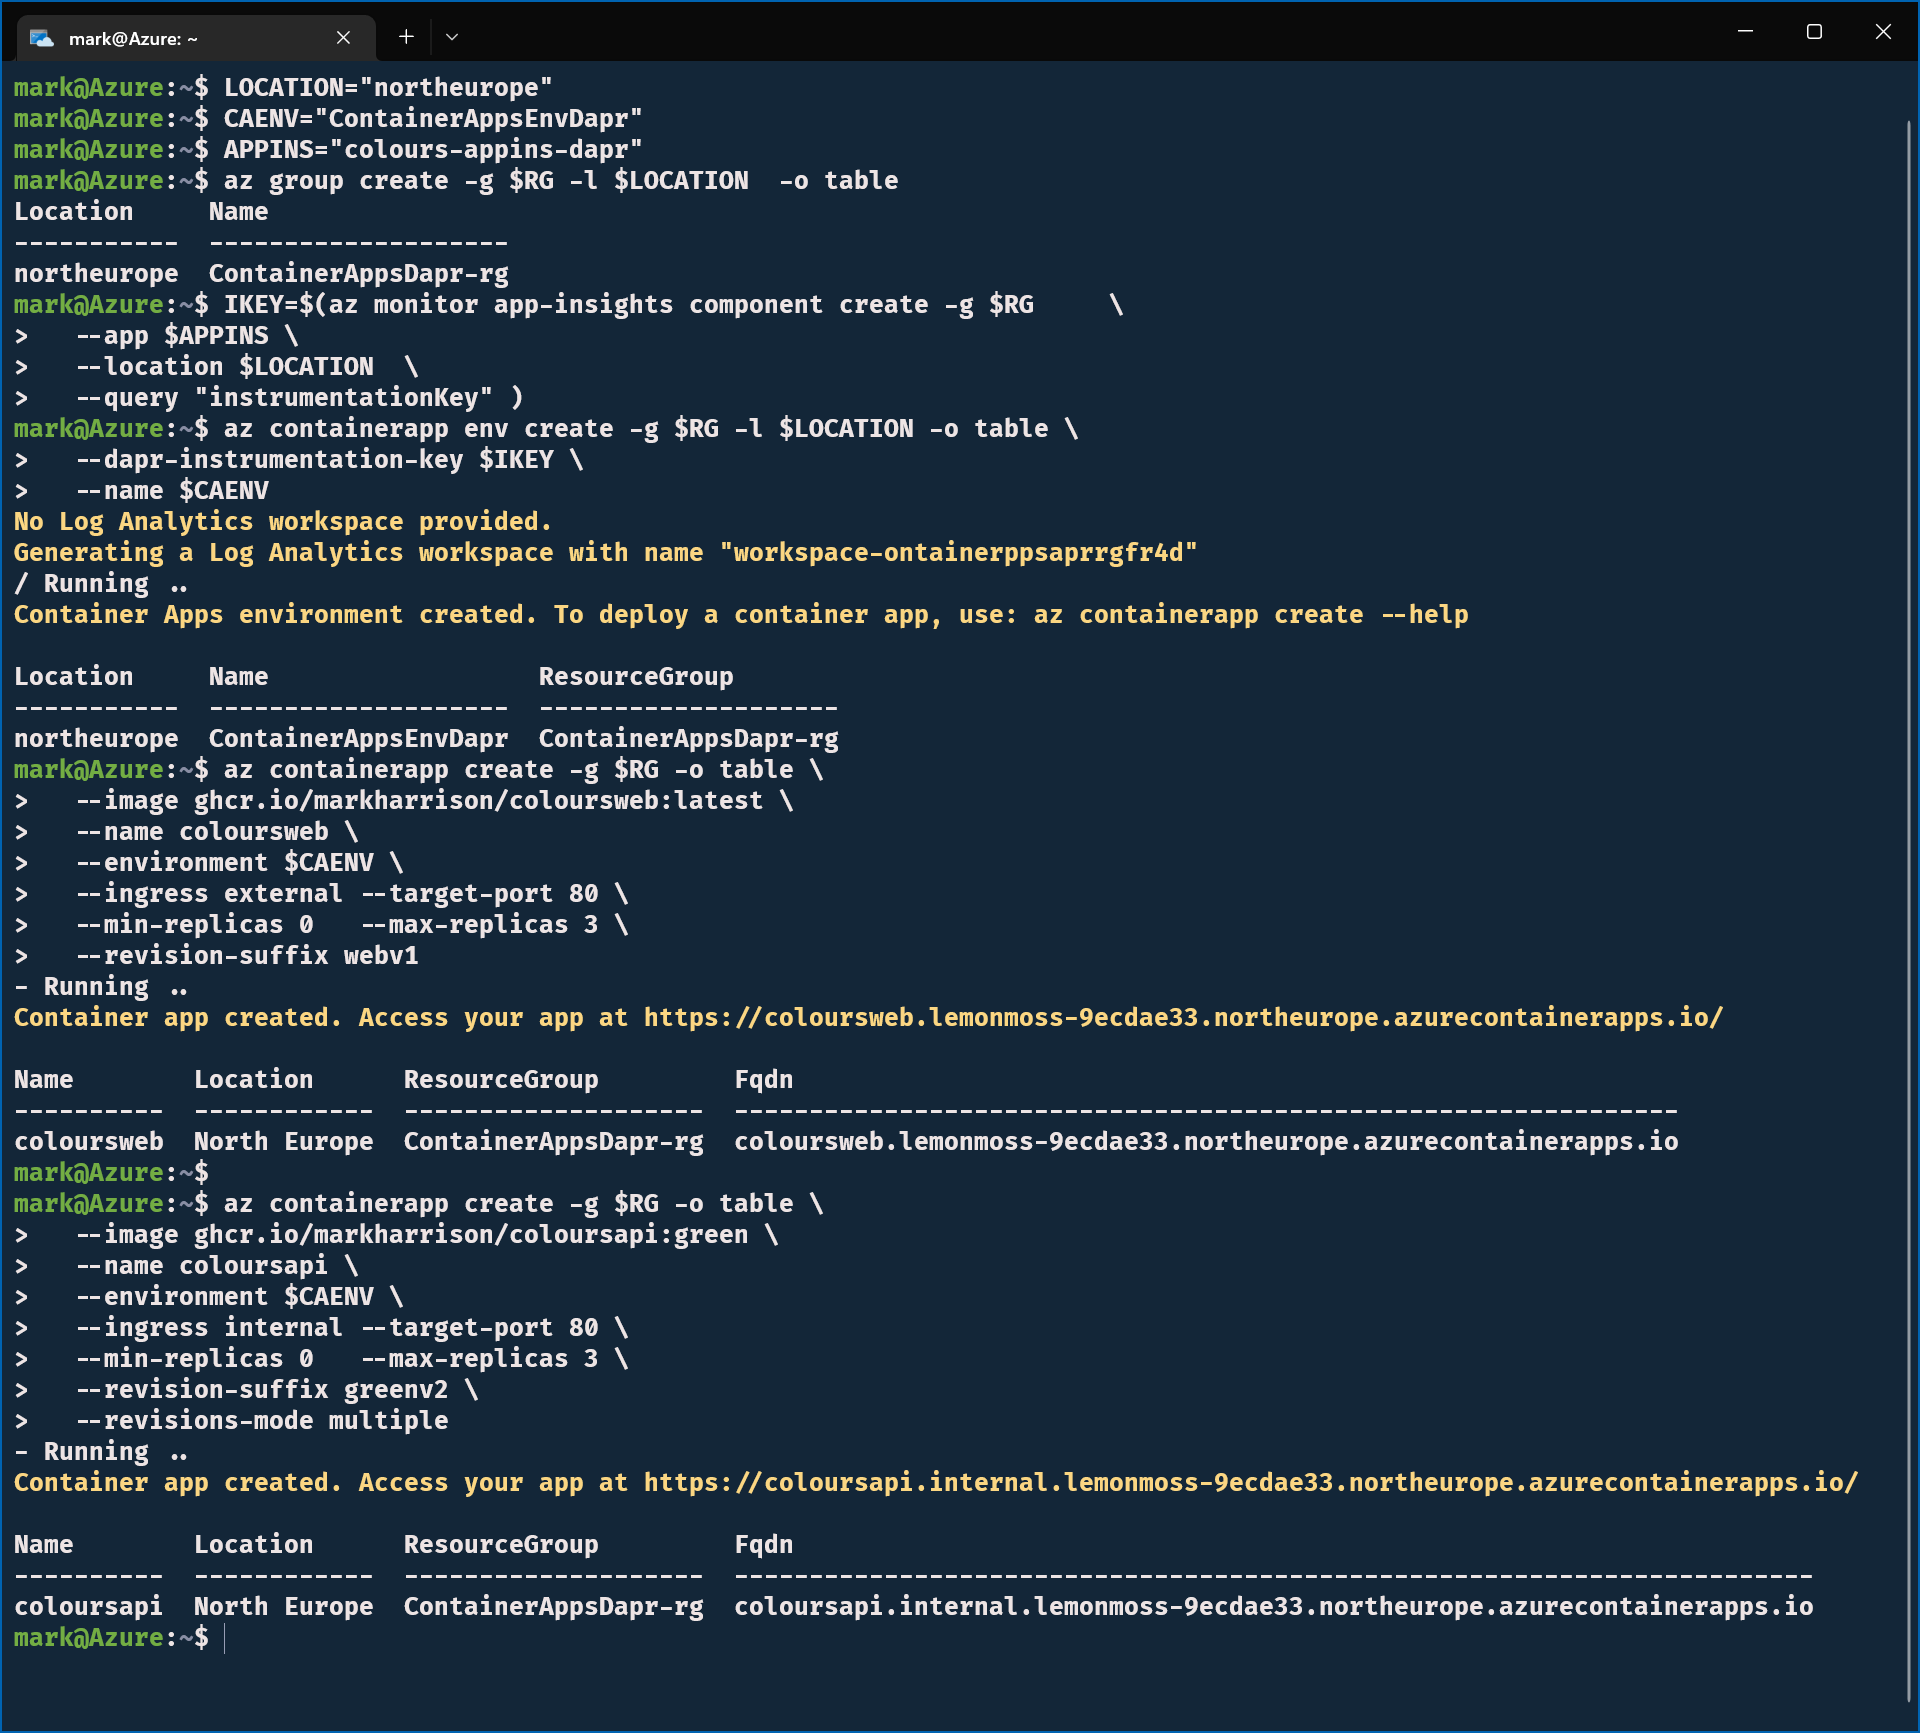Minimize the terminal window
The image size is (1920, 1733).
pos(1745,32)
